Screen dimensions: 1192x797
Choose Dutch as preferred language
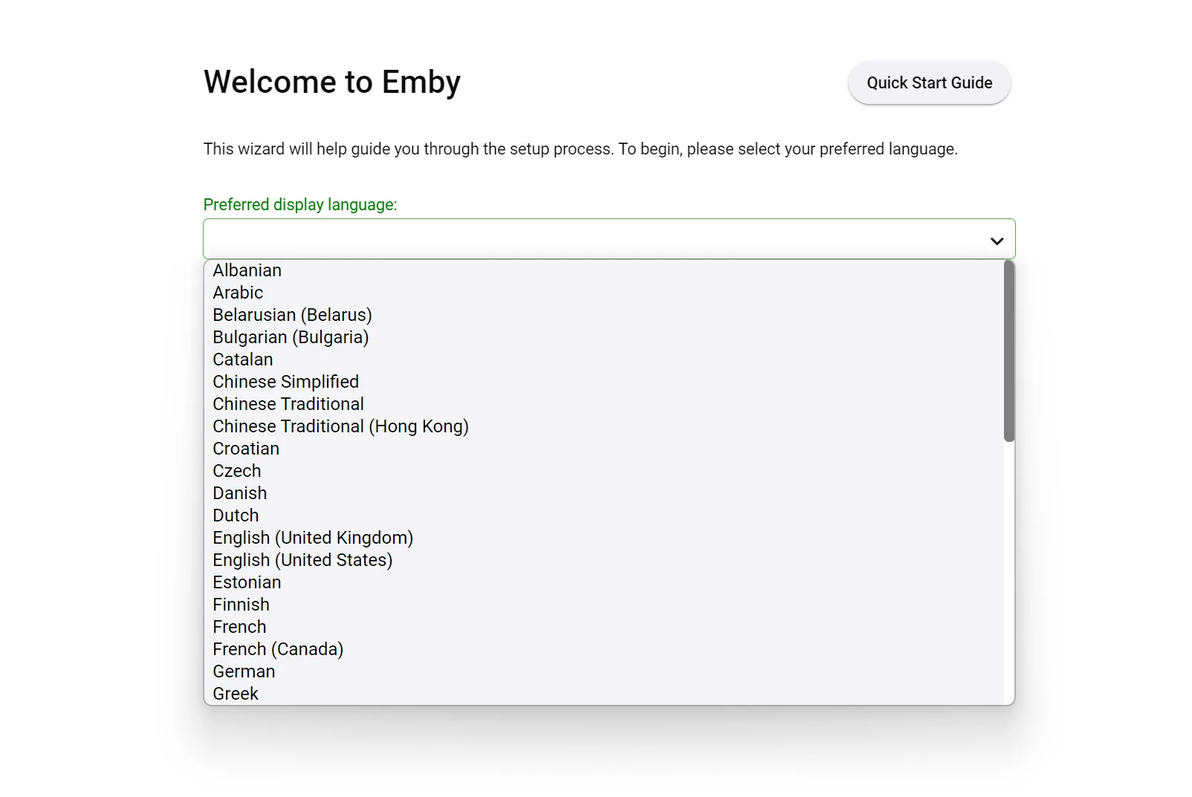point(236,515)
